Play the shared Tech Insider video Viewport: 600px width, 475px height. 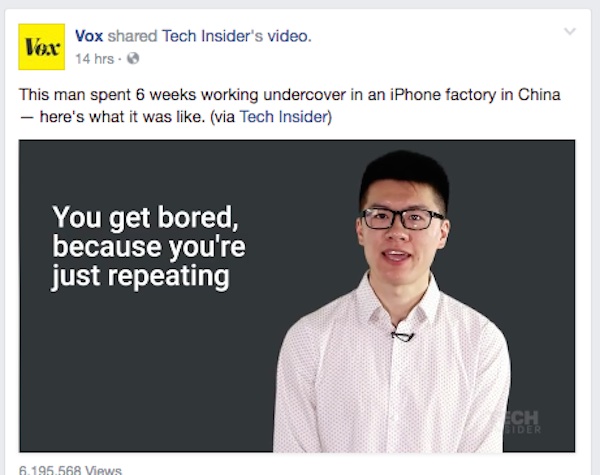[x=297, y=296]
